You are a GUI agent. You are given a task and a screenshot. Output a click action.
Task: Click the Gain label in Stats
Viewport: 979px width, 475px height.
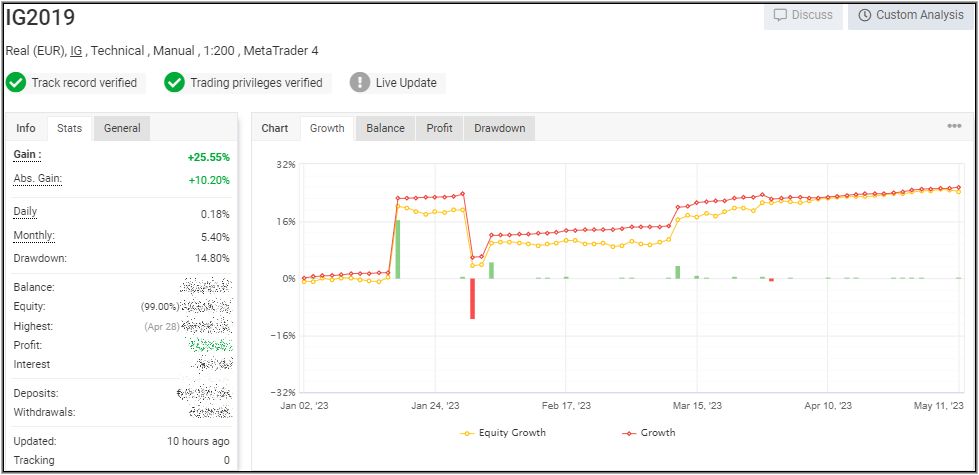click(27, 155)
